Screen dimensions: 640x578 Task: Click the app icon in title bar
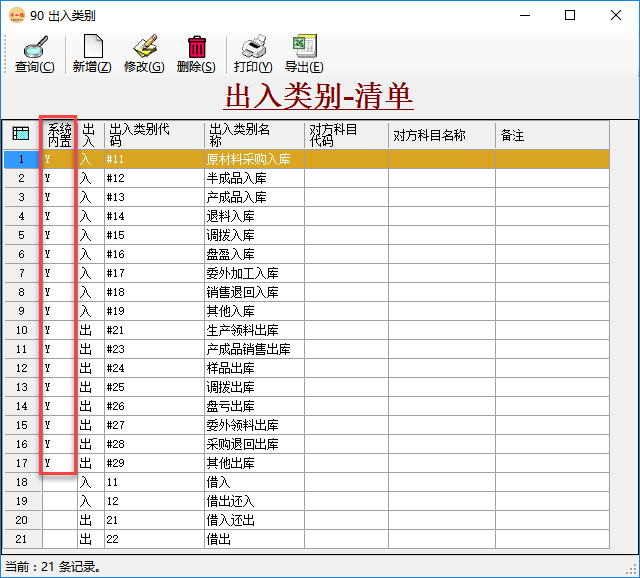[x=16, y=15]
